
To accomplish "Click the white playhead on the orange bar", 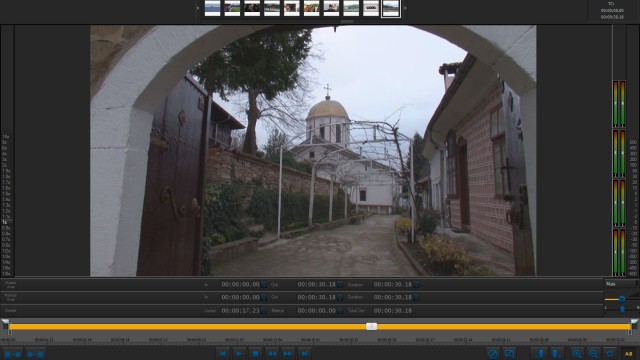I will [x=371, y=327].
